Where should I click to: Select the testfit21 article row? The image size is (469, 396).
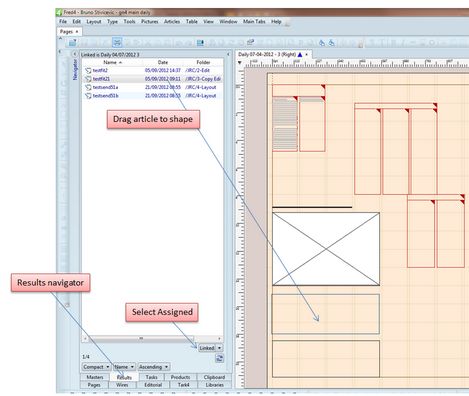pyautogui.click(x=153, y=79)
